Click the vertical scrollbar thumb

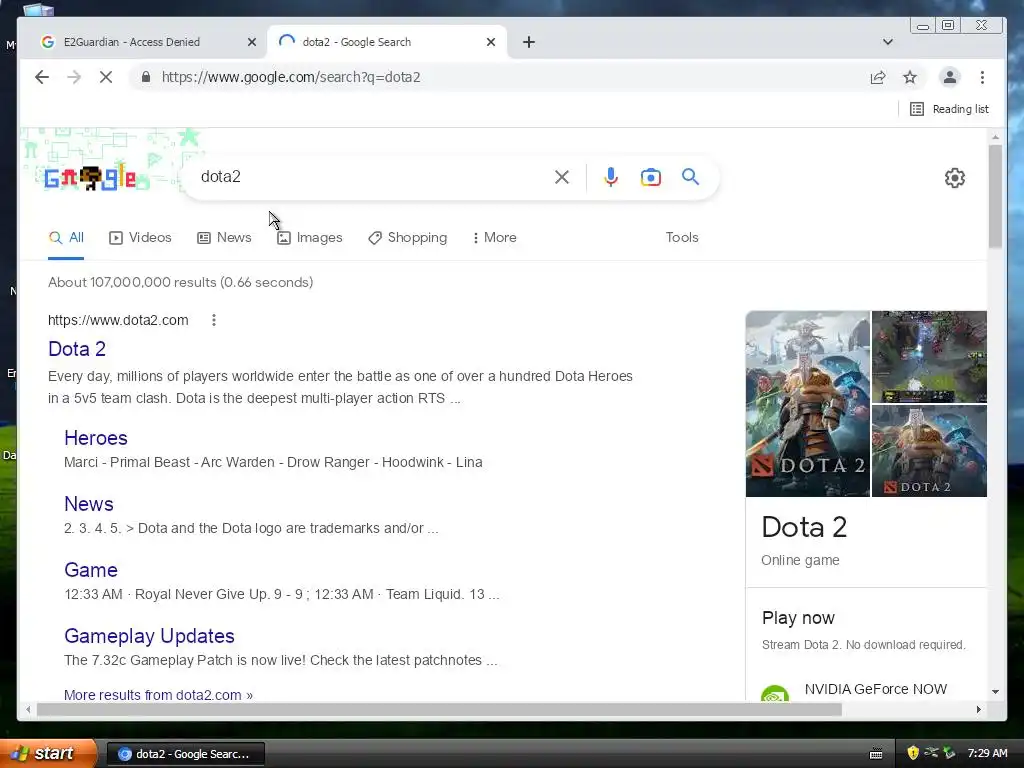click(995, 196)
